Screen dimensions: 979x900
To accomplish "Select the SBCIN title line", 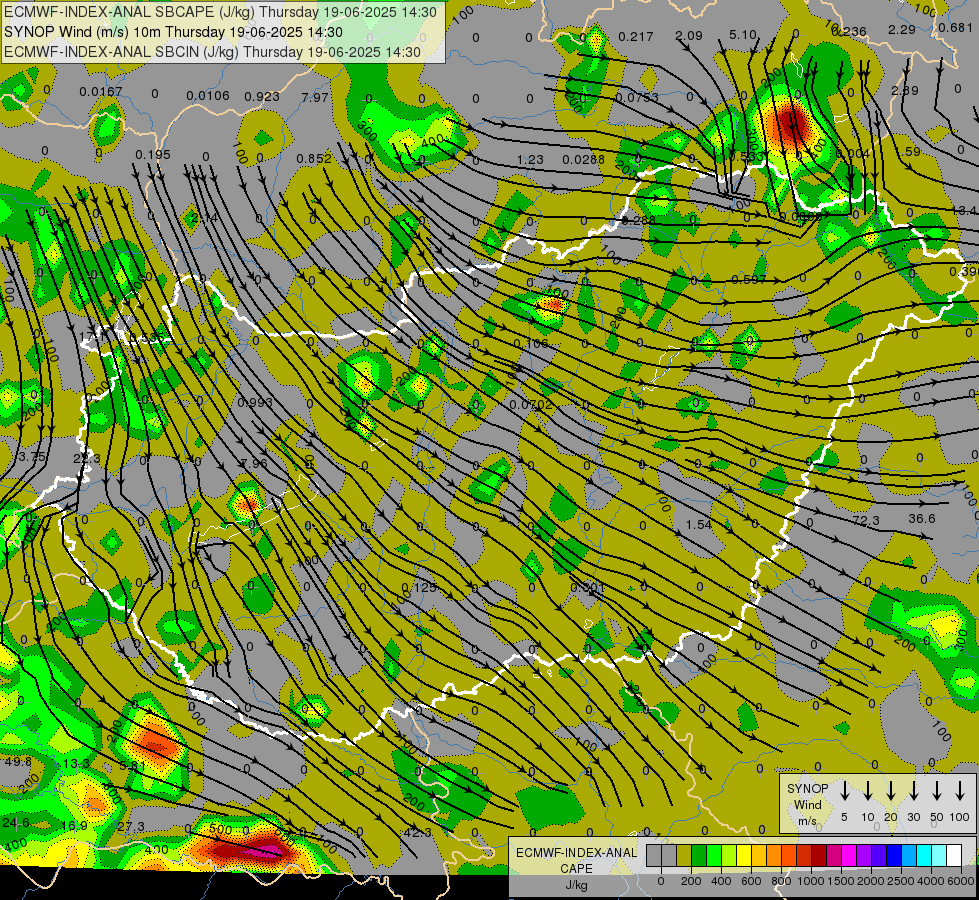I will tap(212, 52).
